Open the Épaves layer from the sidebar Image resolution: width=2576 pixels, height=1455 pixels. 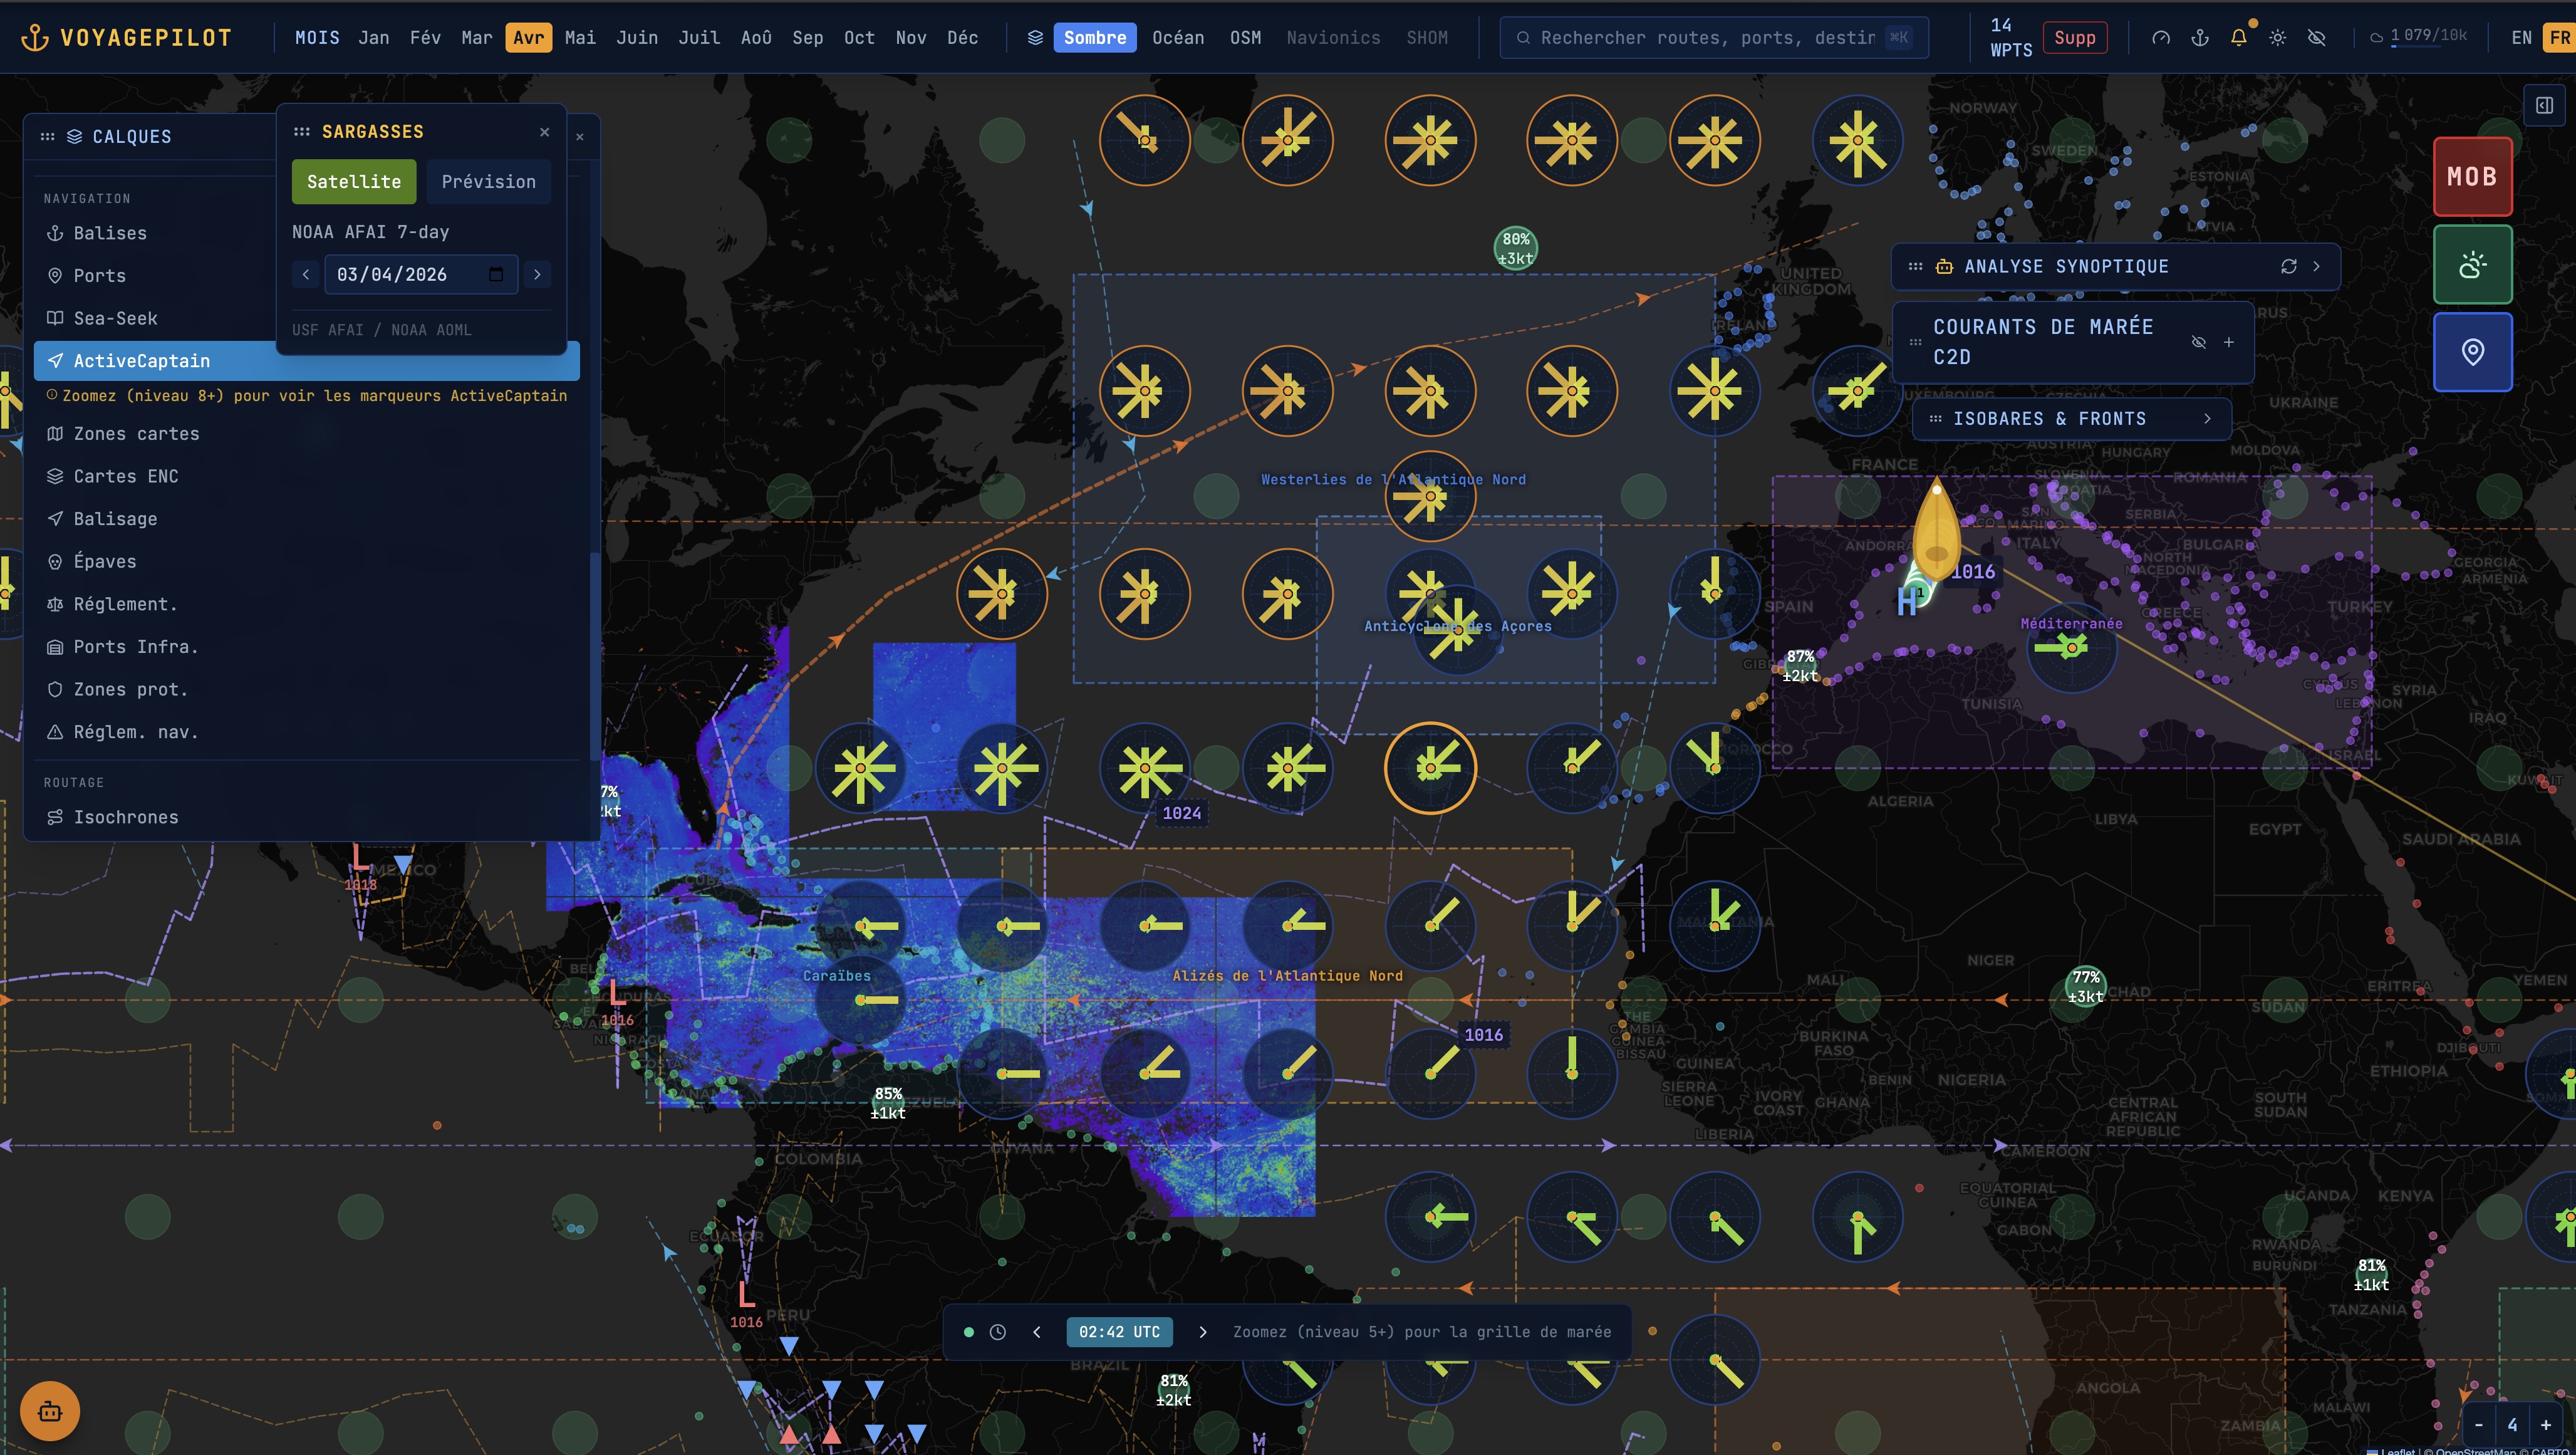click(x=104, y=561)
